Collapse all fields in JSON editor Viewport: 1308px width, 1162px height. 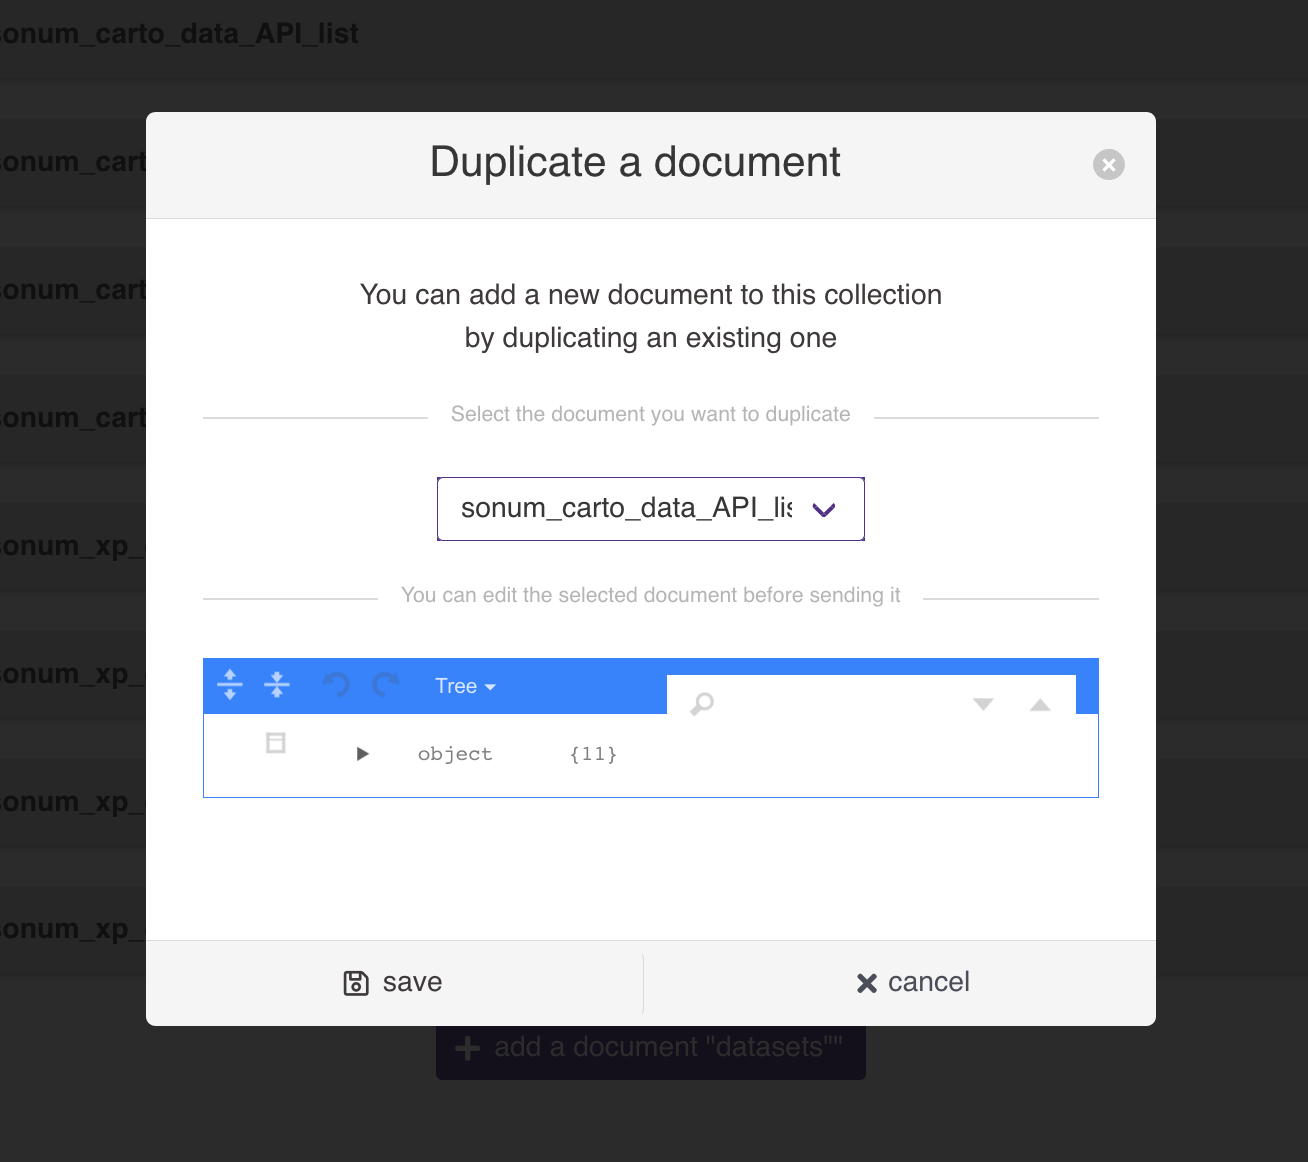pos(277,685)
